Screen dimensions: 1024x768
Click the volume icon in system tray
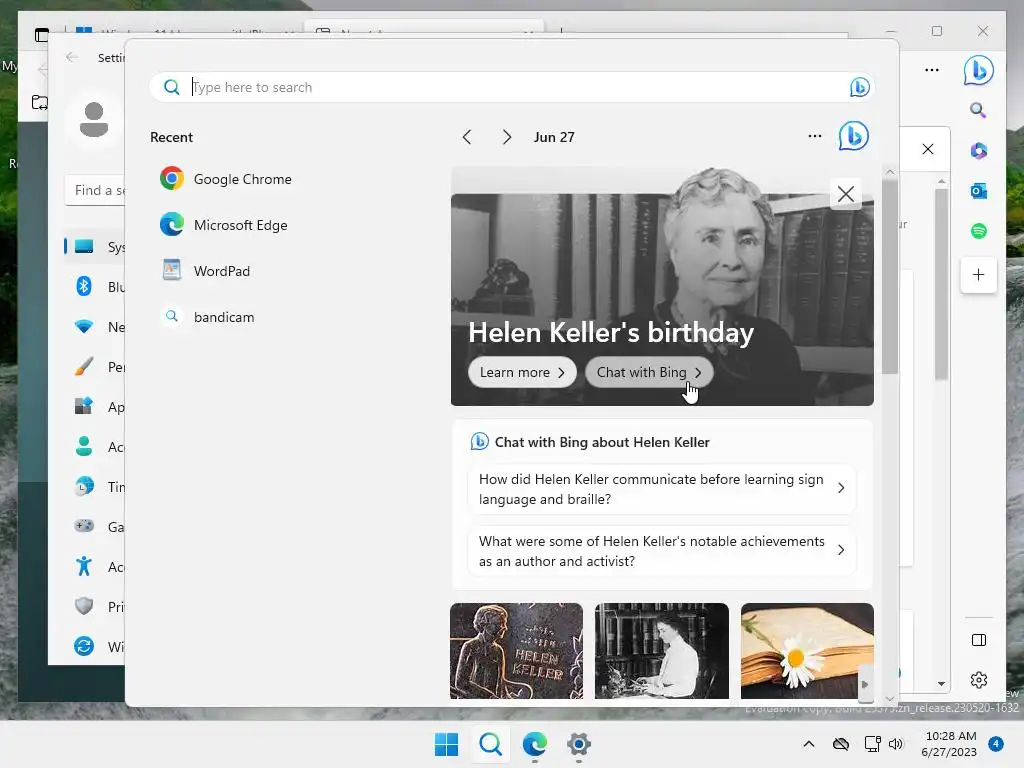click(896, 744)
